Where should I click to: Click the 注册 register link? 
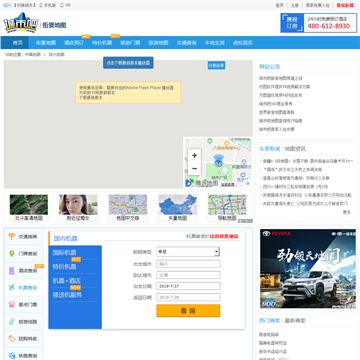coord(295,5)
